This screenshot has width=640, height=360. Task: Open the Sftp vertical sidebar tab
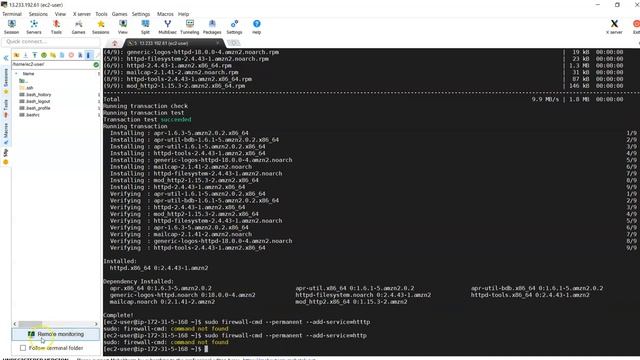[6, 156]
